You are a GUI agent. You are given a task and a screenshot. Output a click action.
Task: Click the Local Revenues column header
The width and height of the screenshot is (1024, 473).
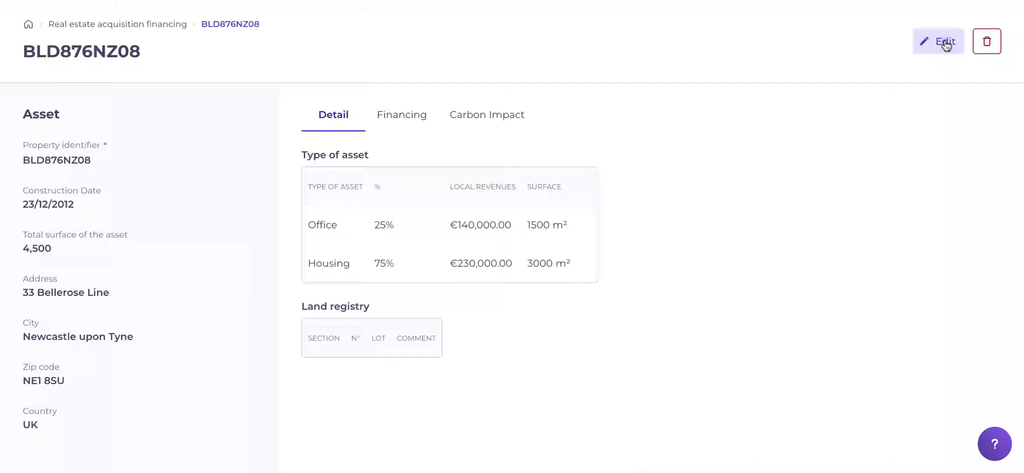click(x=482, y=187)
